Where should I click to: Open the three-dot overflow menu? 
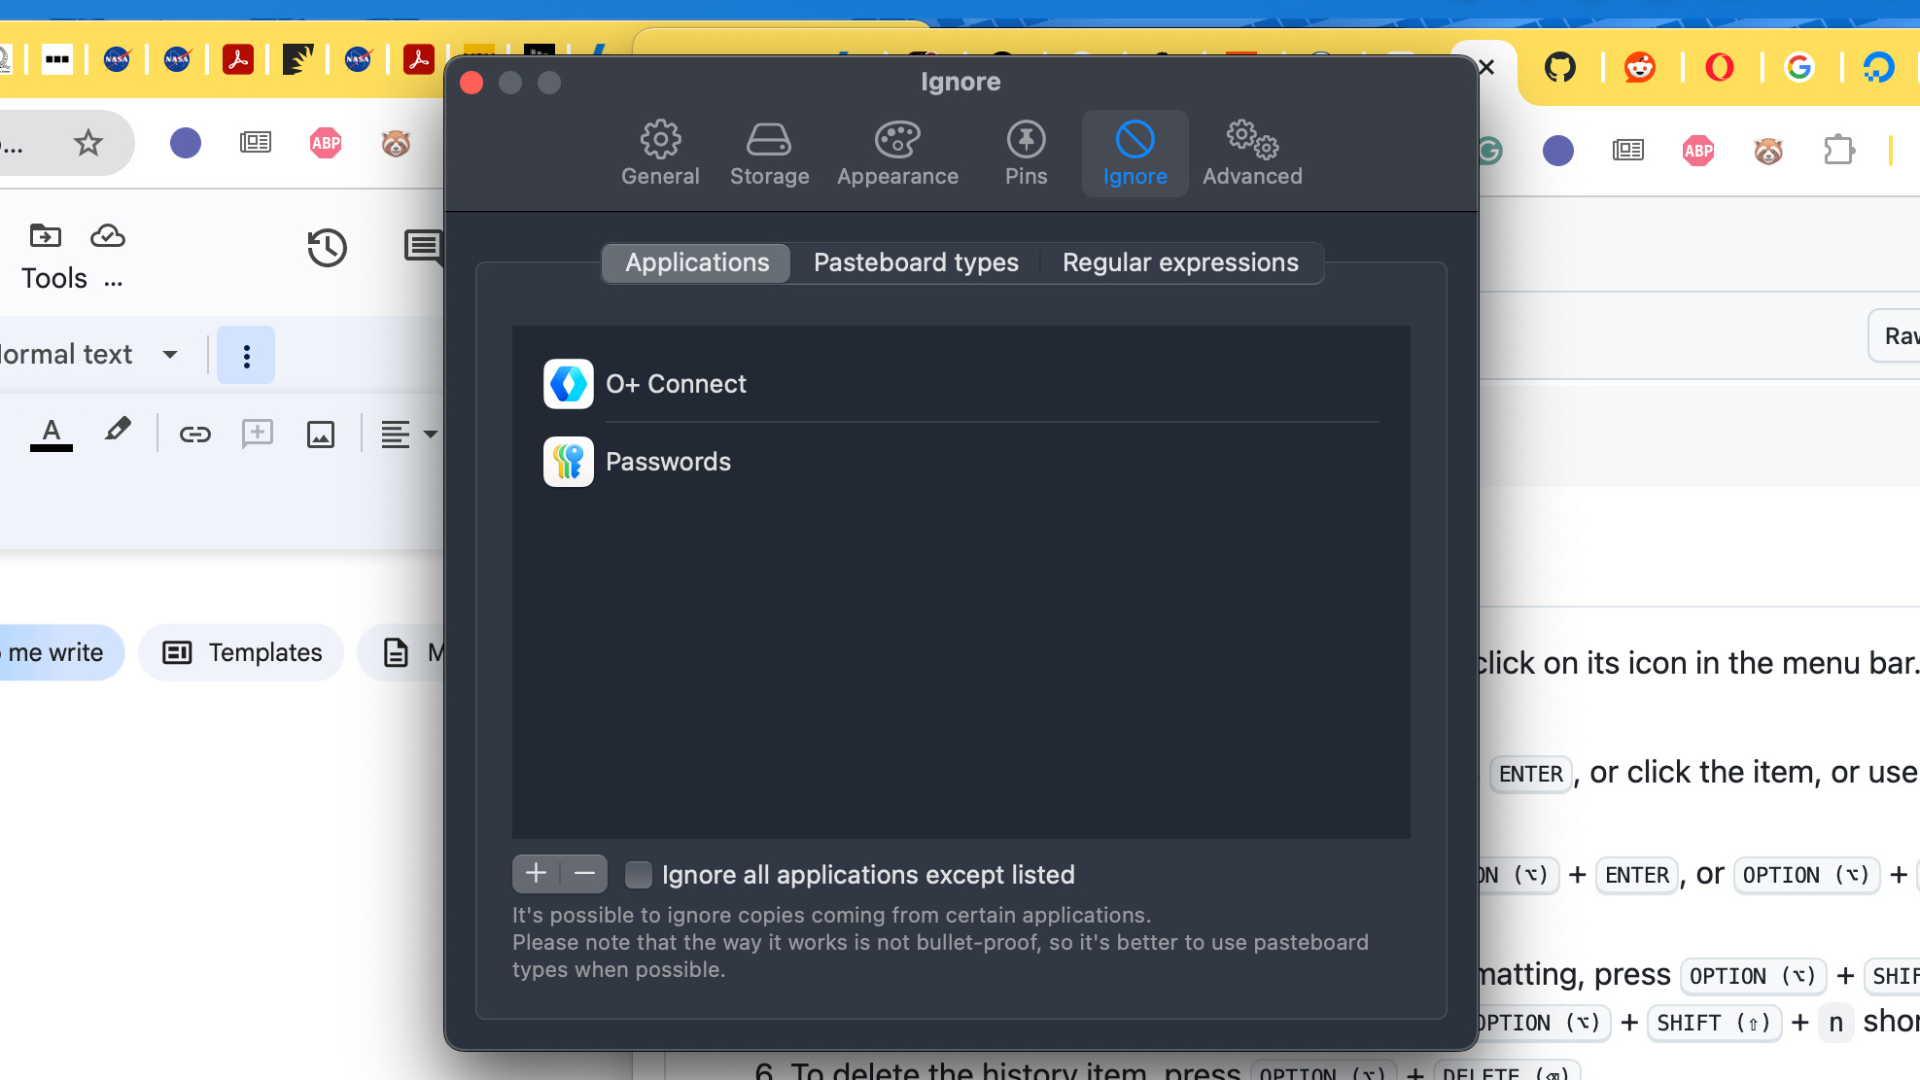pos(245,354)
